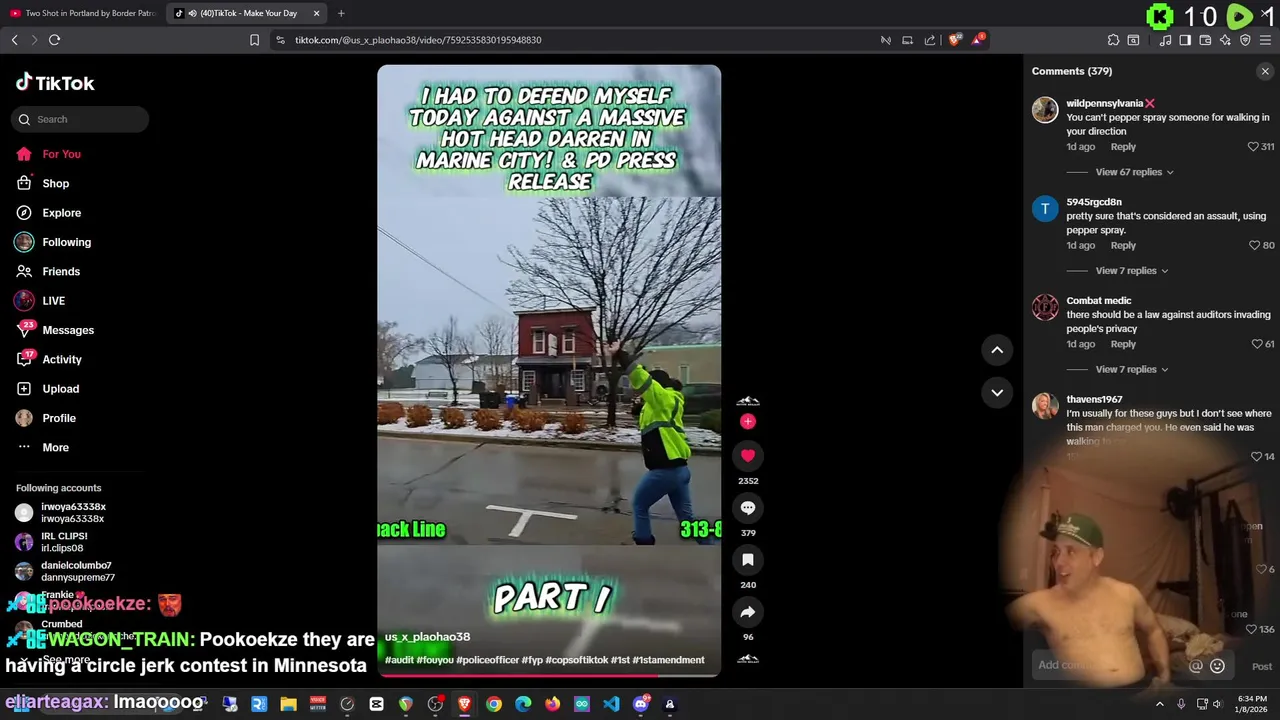
Task: Open Combat medic's profile avatar
Action: pos(1045,307)
